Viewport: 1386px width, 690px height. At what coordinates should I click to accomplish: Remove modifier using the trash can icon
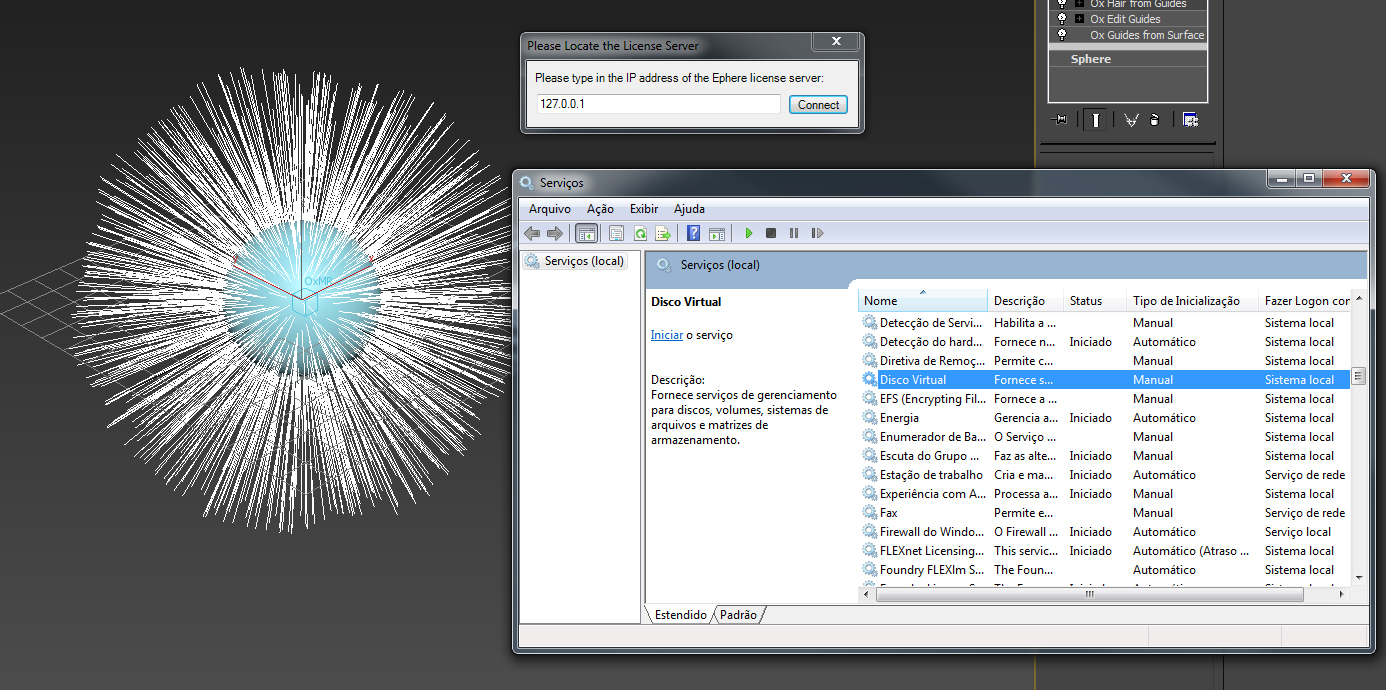point(1155,120)
